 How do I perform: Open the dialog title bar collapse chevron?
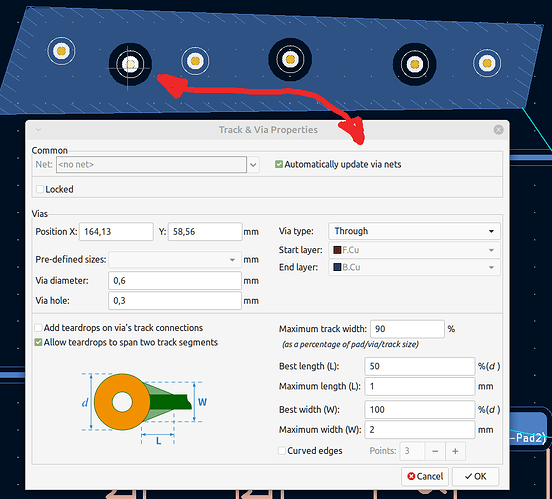(38, 130)
